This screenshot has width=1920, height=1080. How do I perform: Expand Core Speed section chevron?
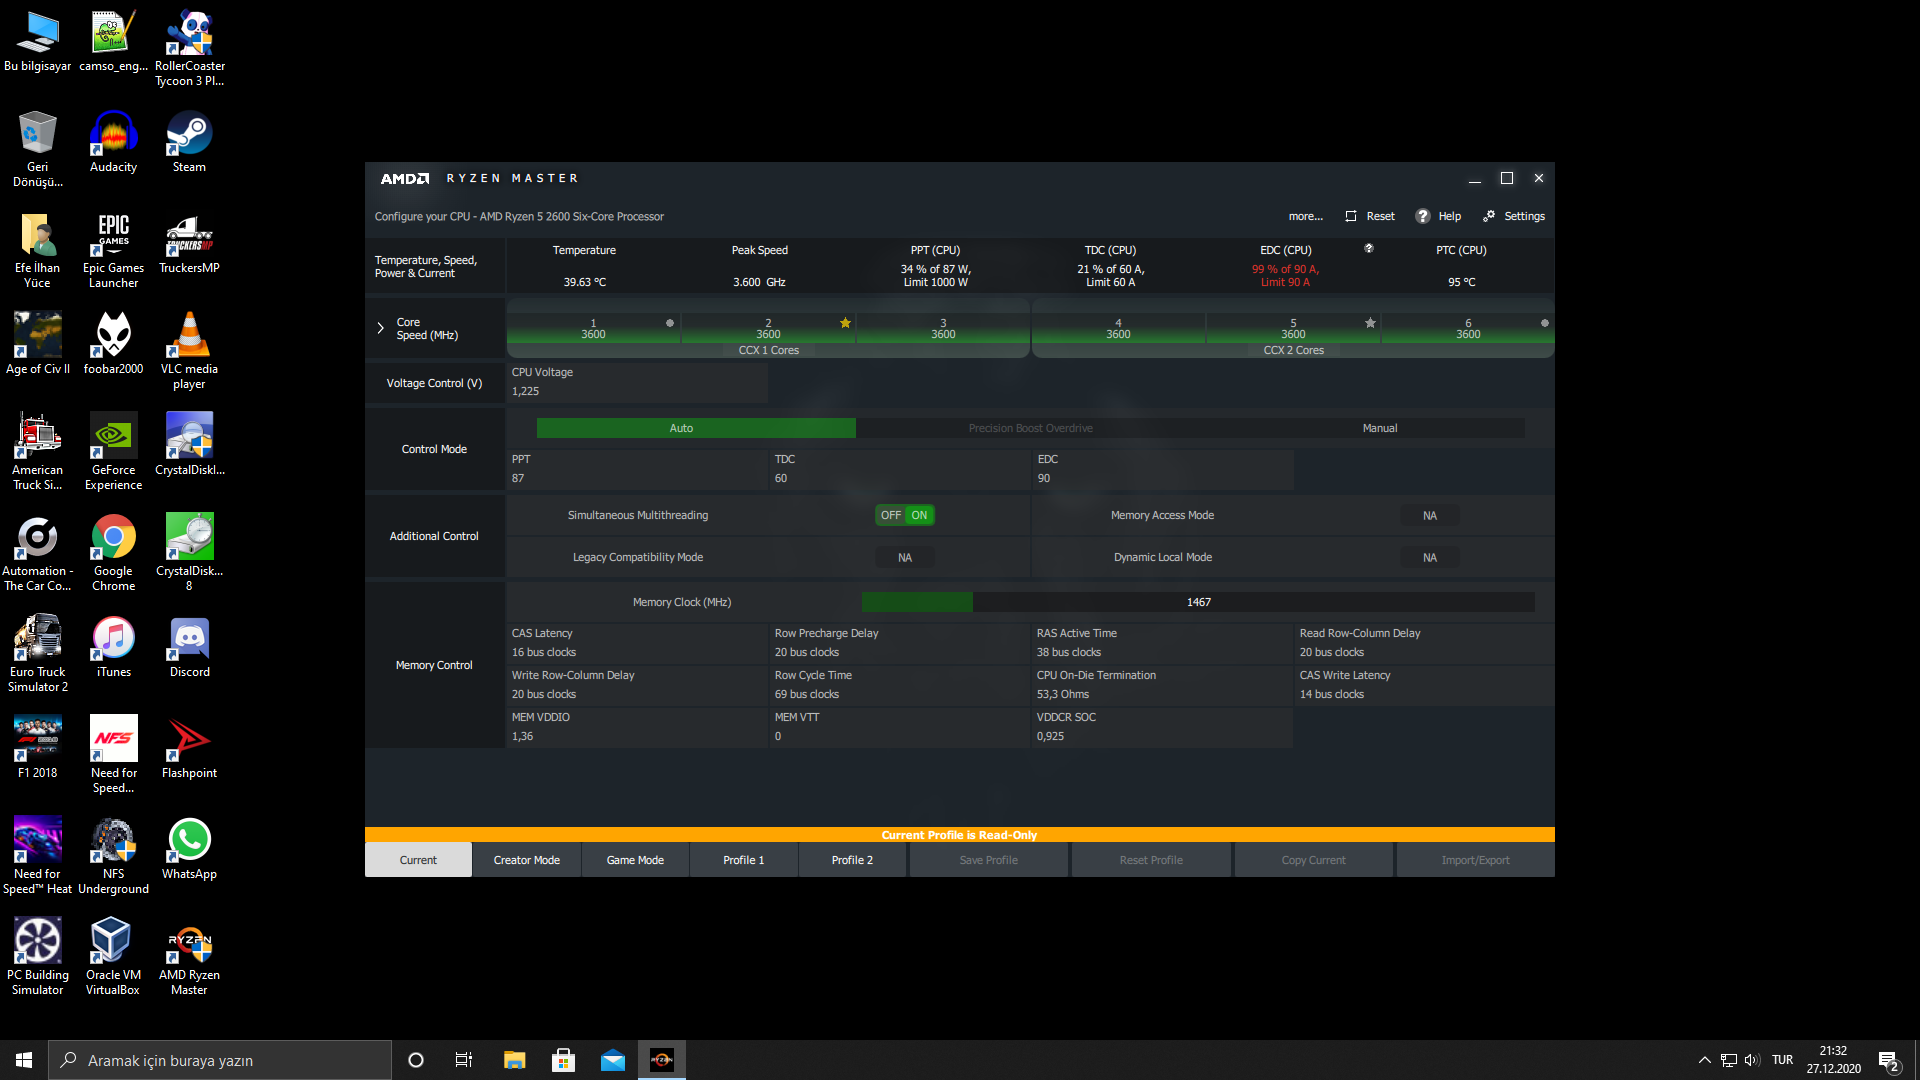pos(380,328)
